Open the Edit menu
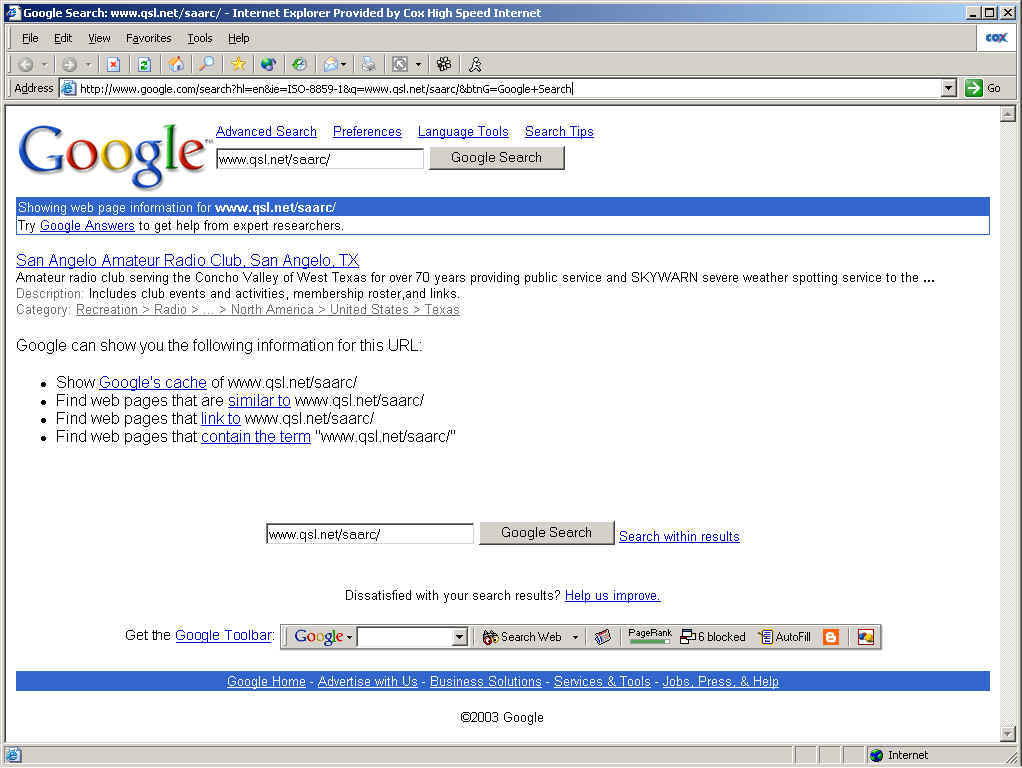The height and width of the screenshot is (768, 1022). tap(63, 38)
